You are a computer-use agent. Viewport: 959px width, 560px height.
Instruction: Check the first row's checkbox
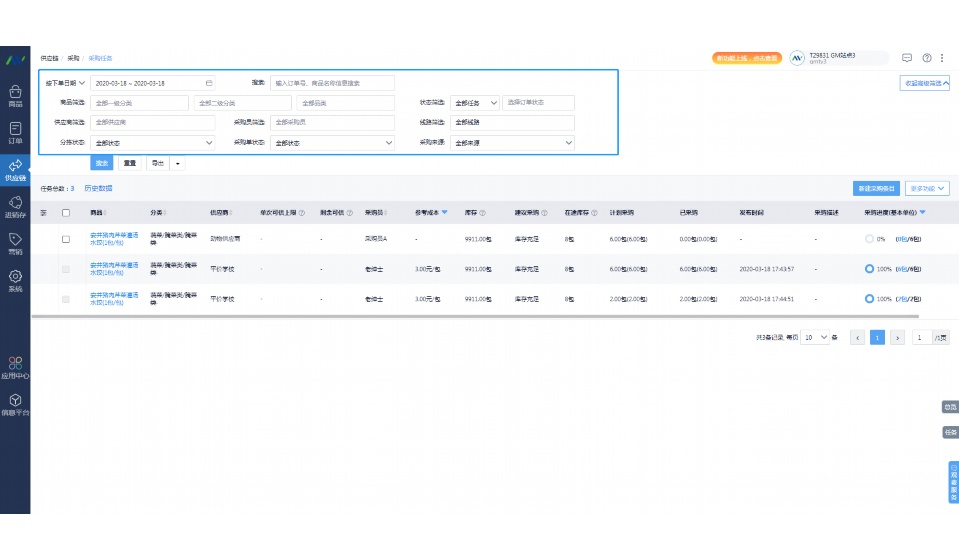click(66, 239)
